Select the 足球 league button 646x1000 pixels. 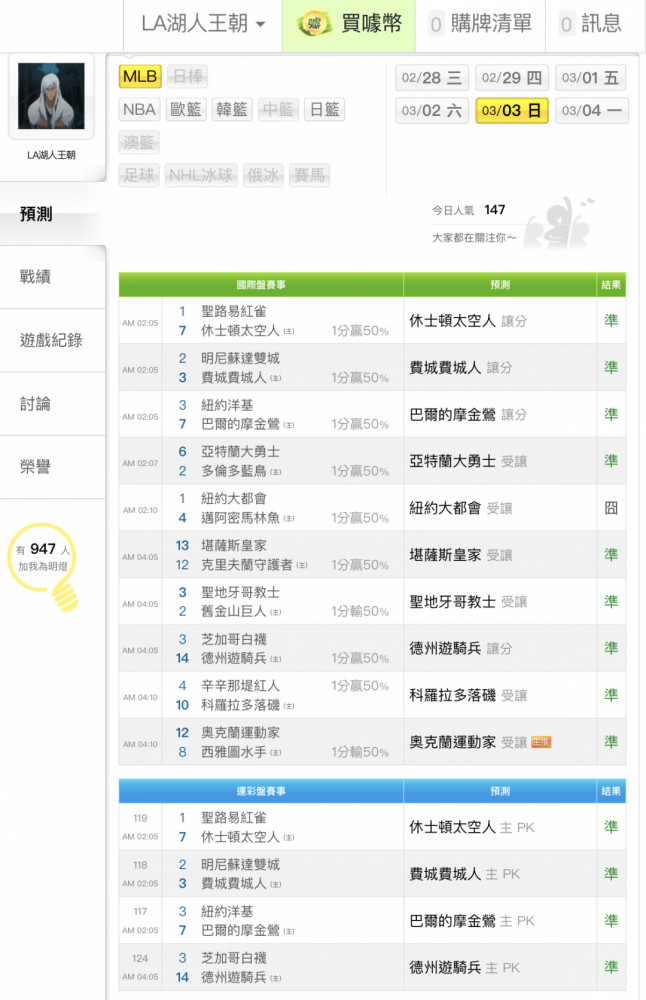[x=139, y=175]
